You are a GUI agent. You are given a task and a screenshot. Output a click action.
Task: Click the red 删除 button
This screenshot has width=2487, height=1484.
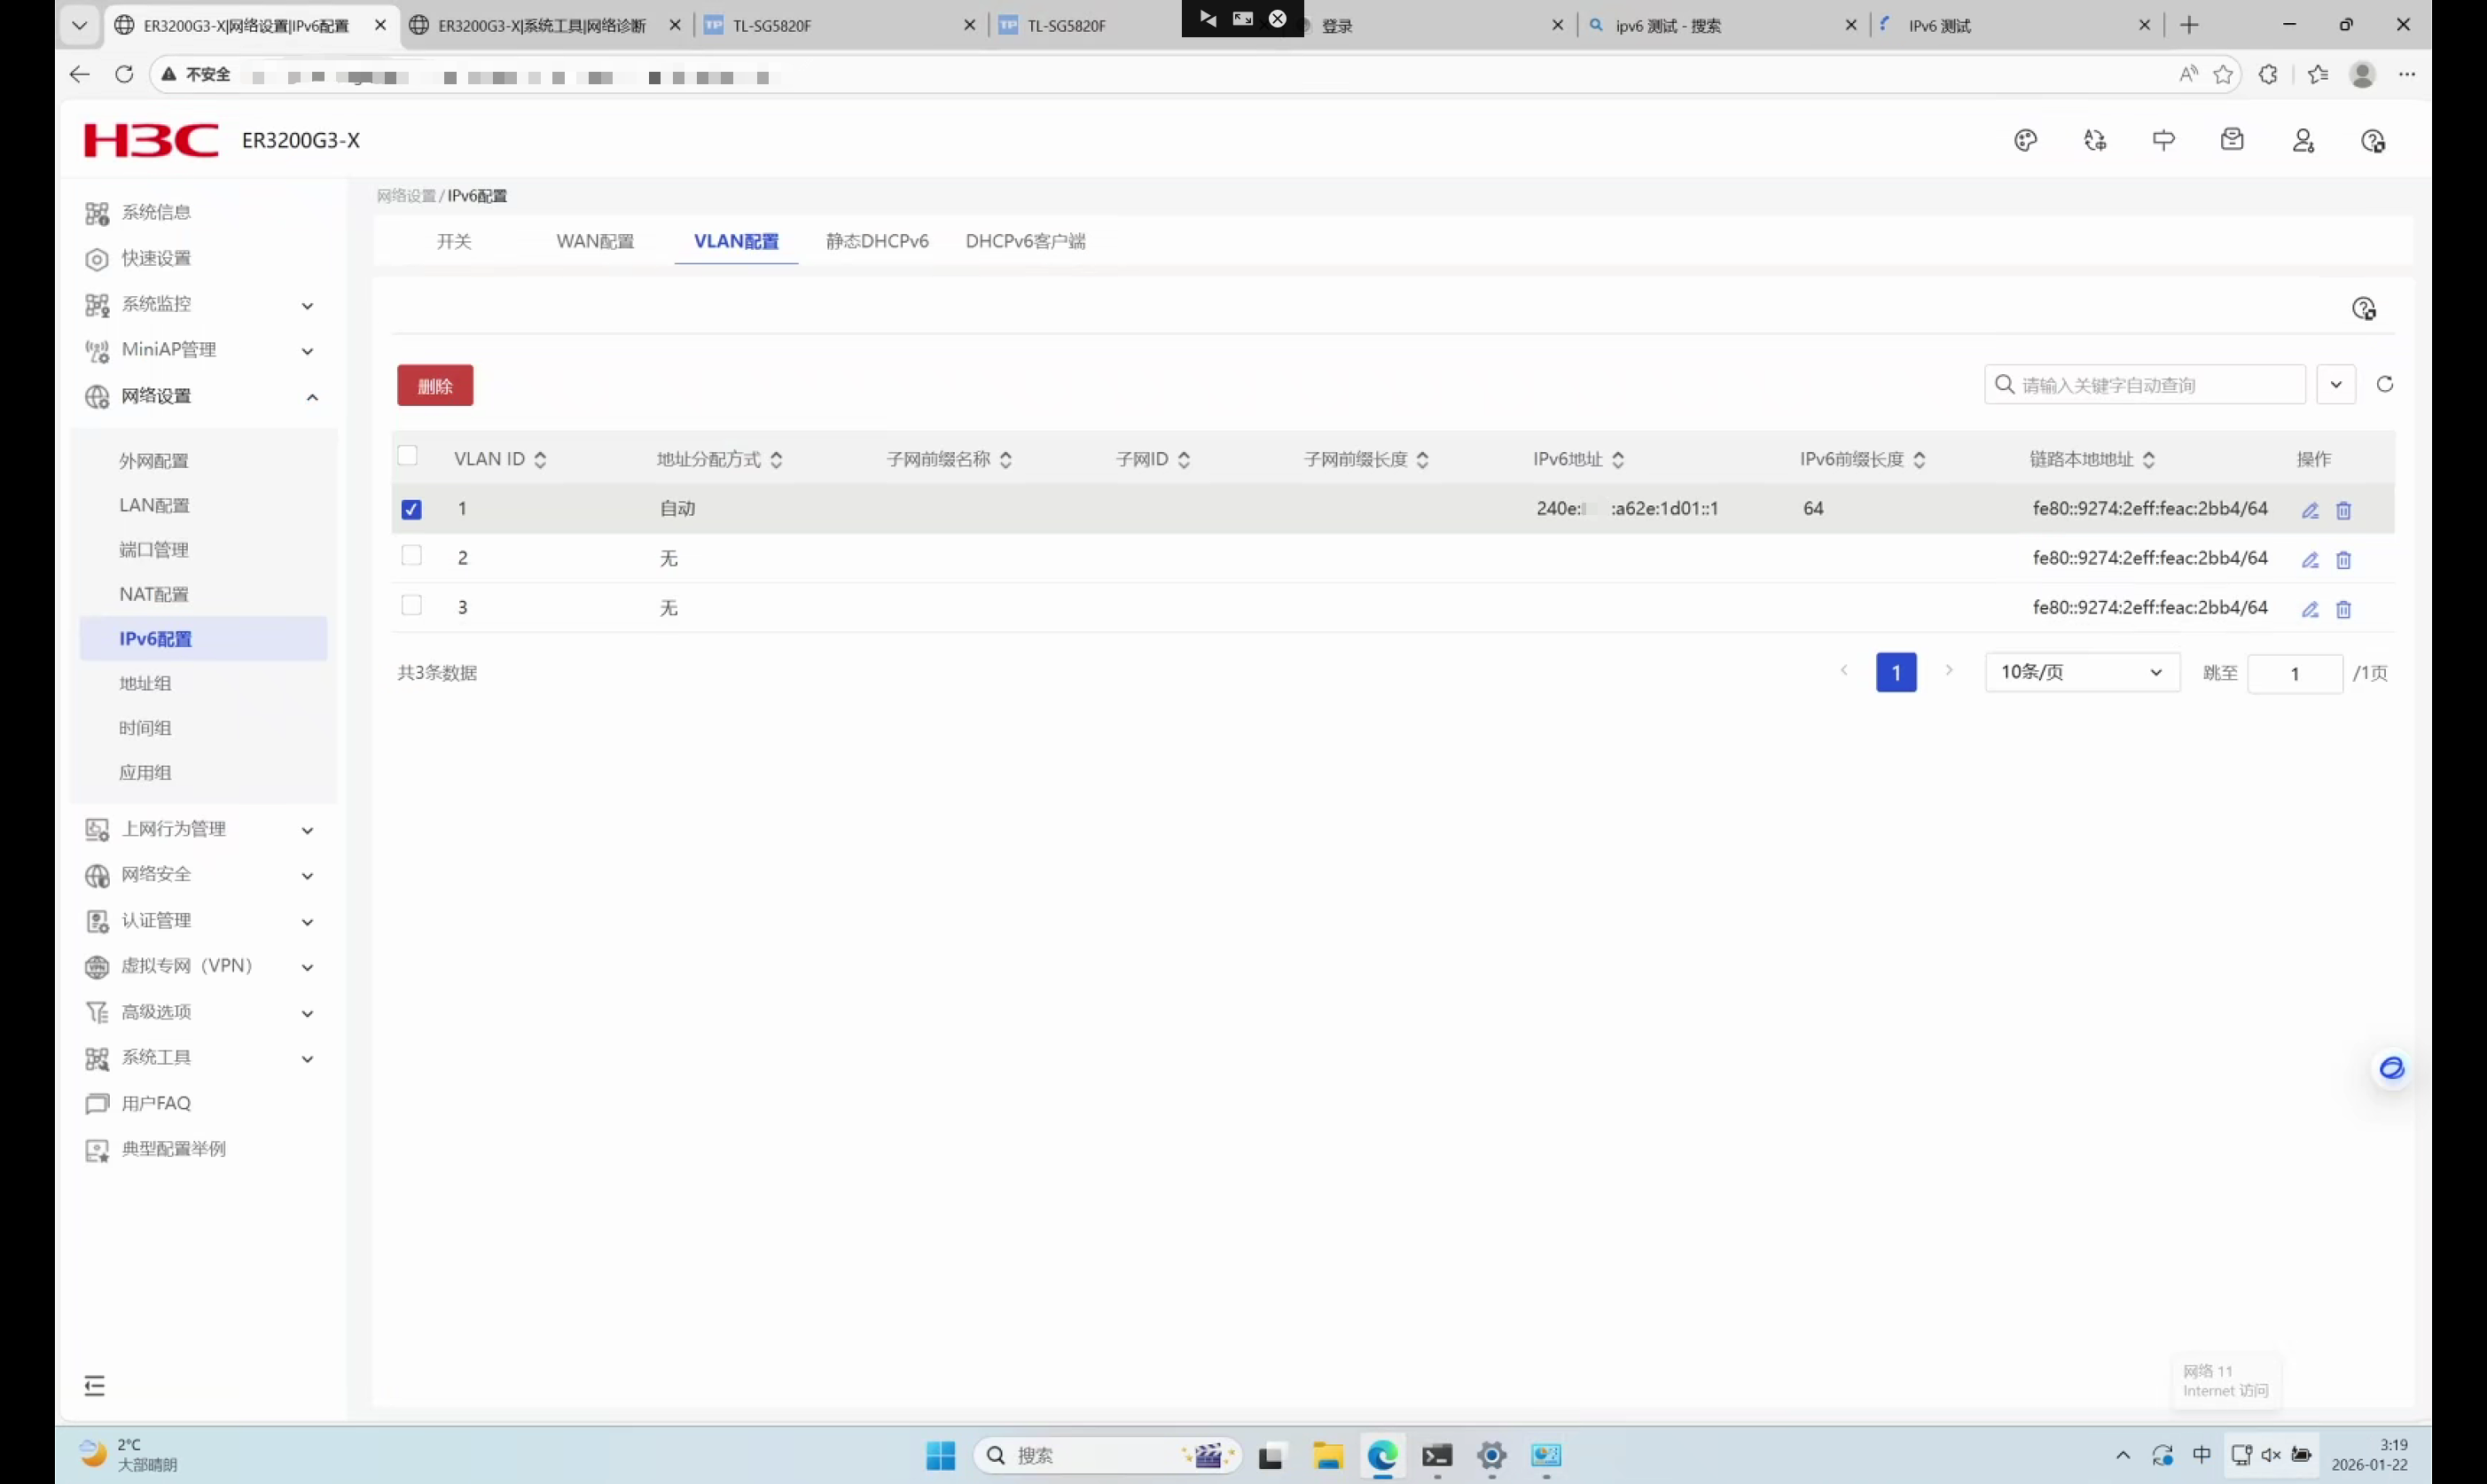(x=435, y=386)
